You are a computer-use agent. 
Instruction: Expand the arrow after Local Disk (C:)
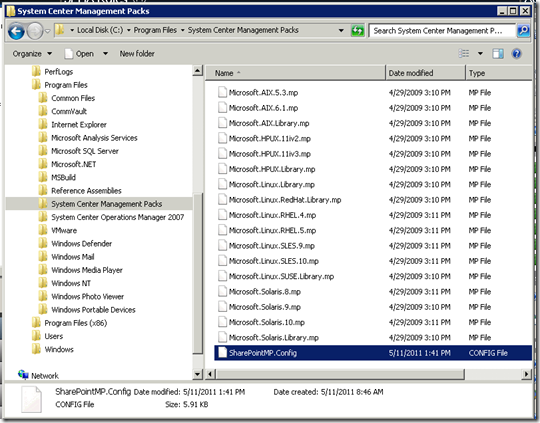[128, 31]
